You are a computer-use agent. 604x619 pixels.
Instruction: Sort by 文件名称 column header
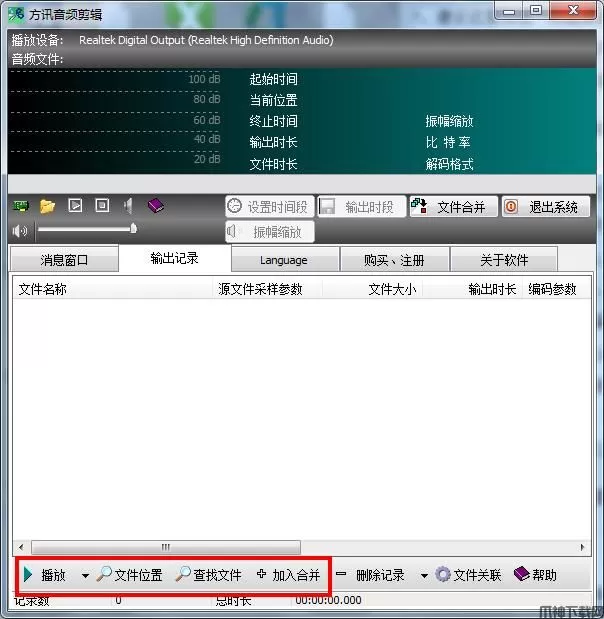[113, 289]
